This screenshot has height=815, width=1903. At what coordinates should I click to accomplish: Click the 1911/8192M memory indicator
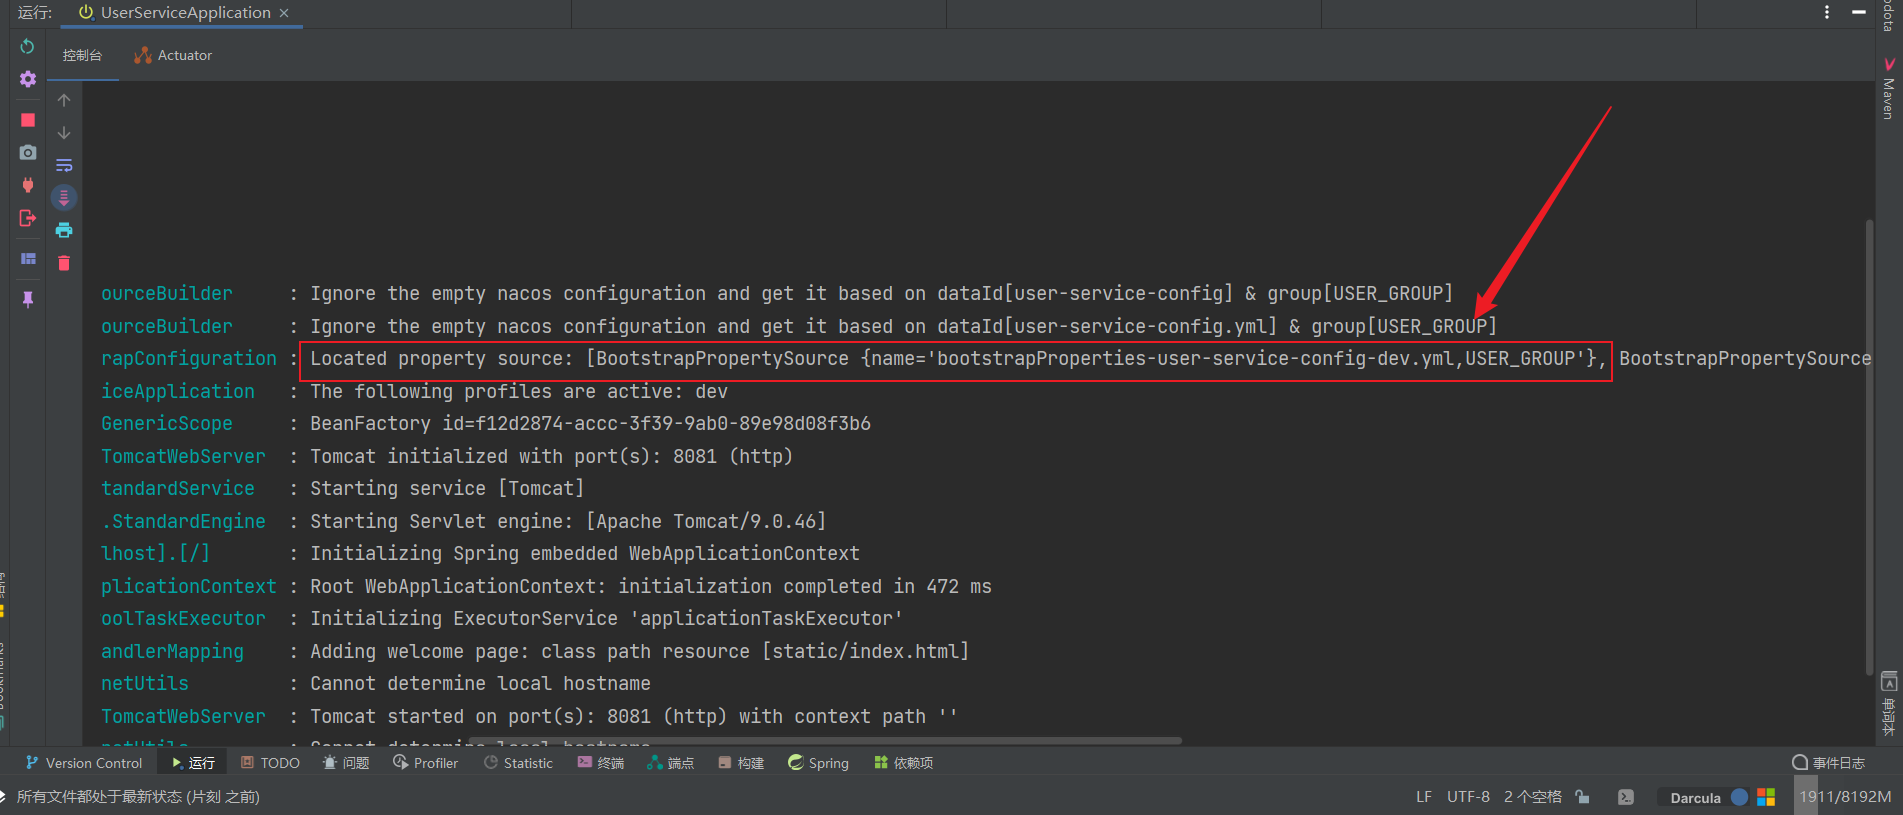click(1845, 797)
